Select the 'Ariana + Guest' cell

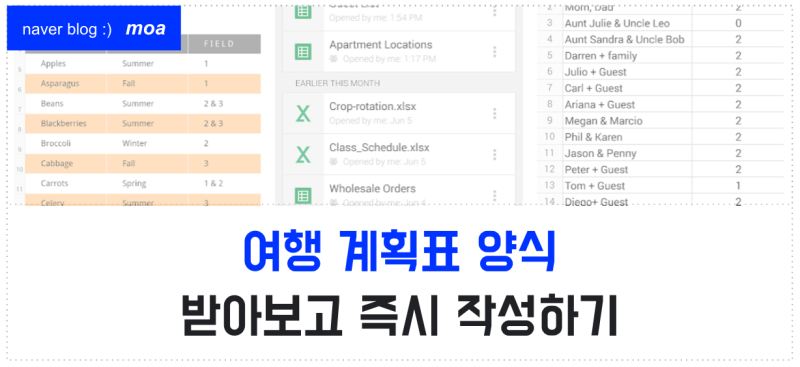click(x=627, y=105)
